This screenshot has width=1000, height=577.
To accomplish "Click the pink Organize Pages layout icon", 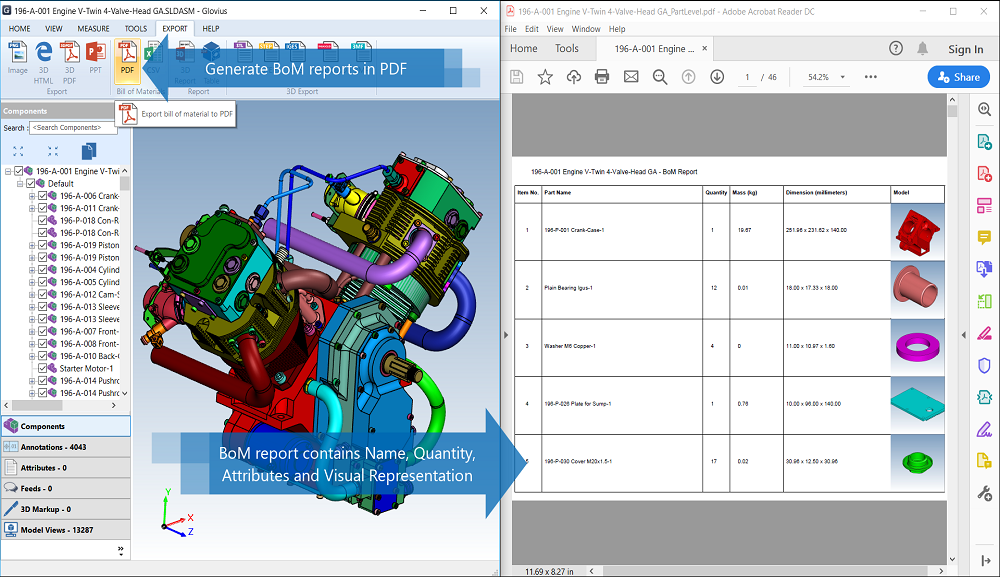I will tap(984, 205).
